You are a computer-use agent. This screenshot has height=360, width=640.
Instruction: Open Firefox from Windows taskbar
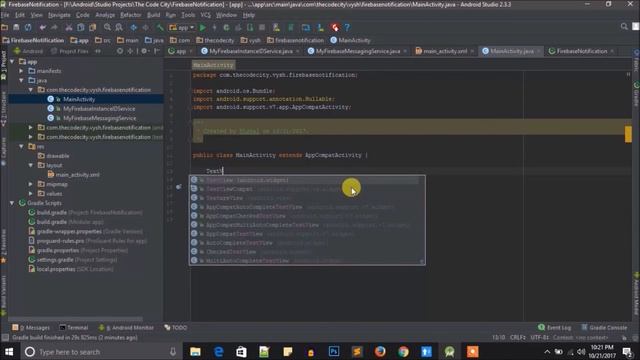tap(380, 352)
